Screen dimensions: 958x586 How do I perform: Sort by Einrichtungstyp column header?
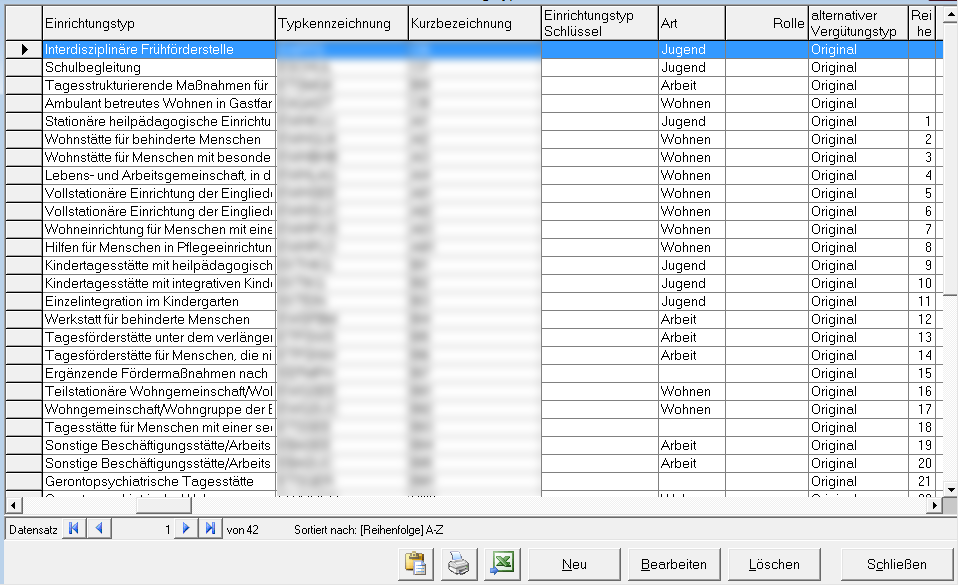click(158, 22)
